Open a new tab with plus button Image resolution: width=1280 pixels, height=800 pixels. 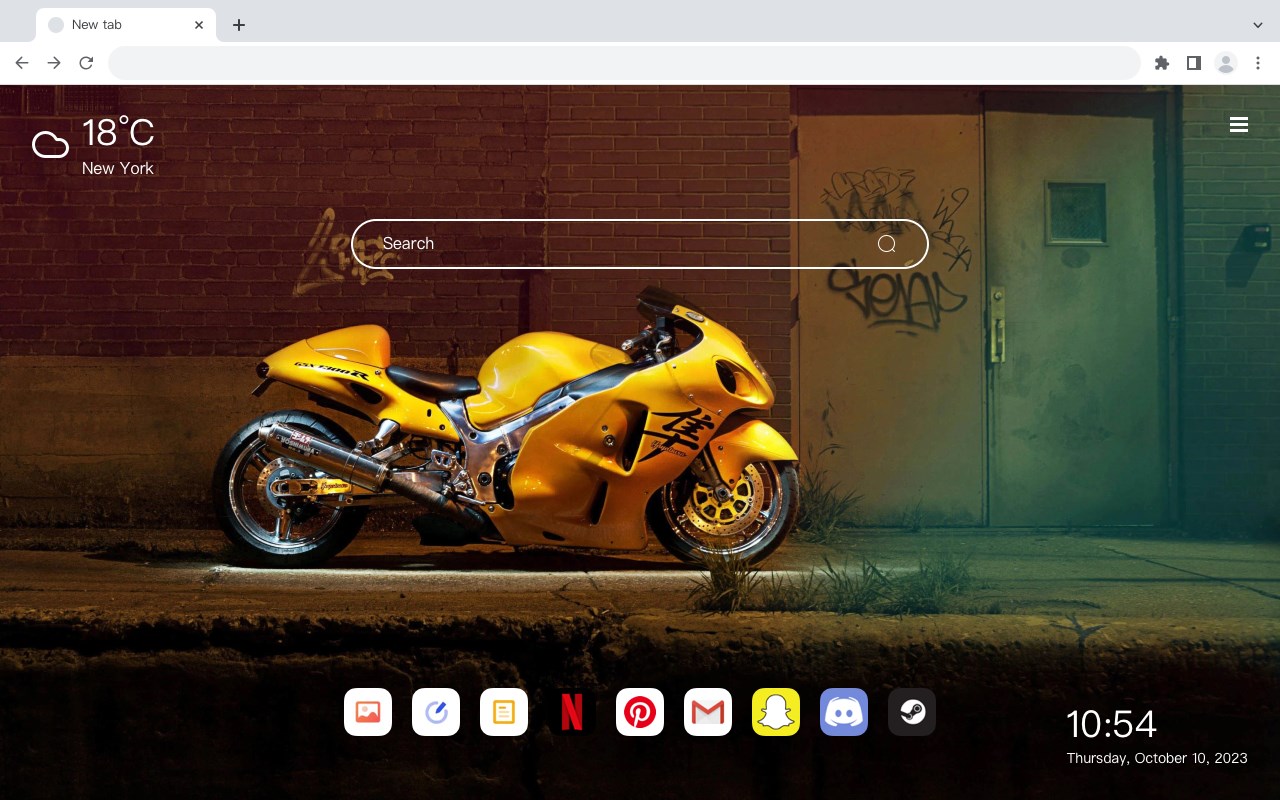pos(238,25)
